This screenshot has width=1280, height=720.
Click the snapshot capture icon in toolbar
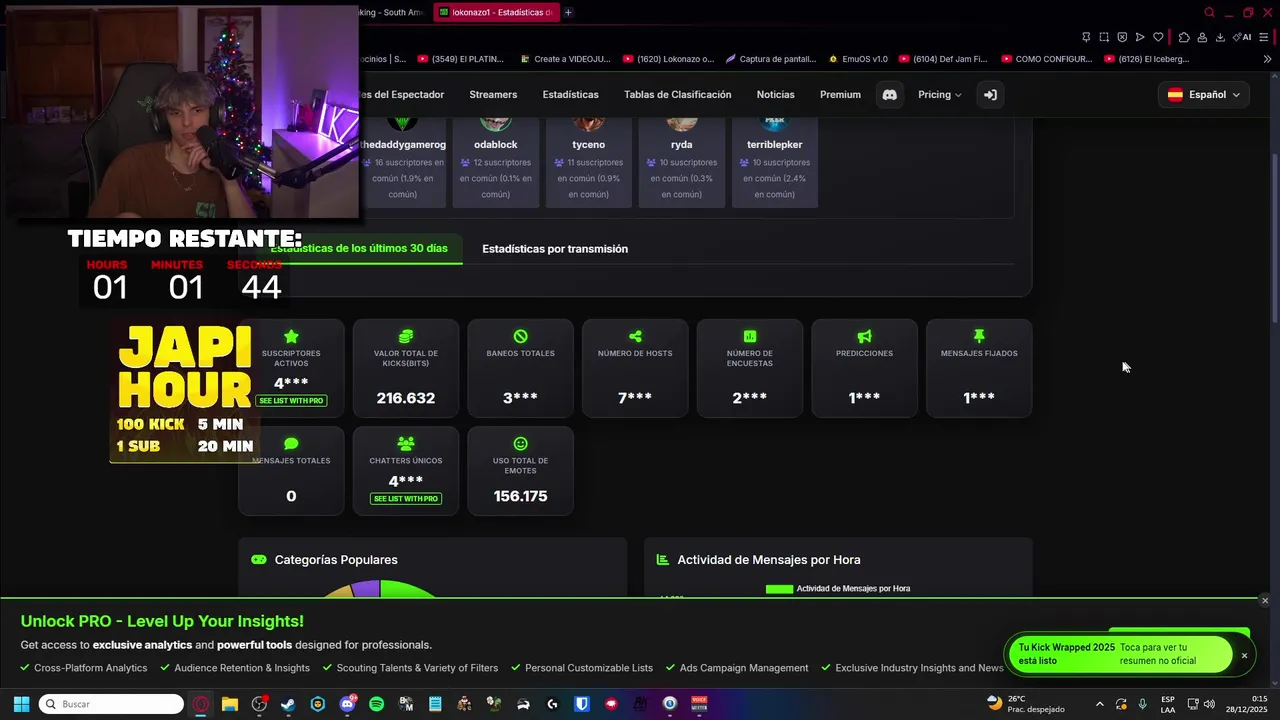(1104, 37)
